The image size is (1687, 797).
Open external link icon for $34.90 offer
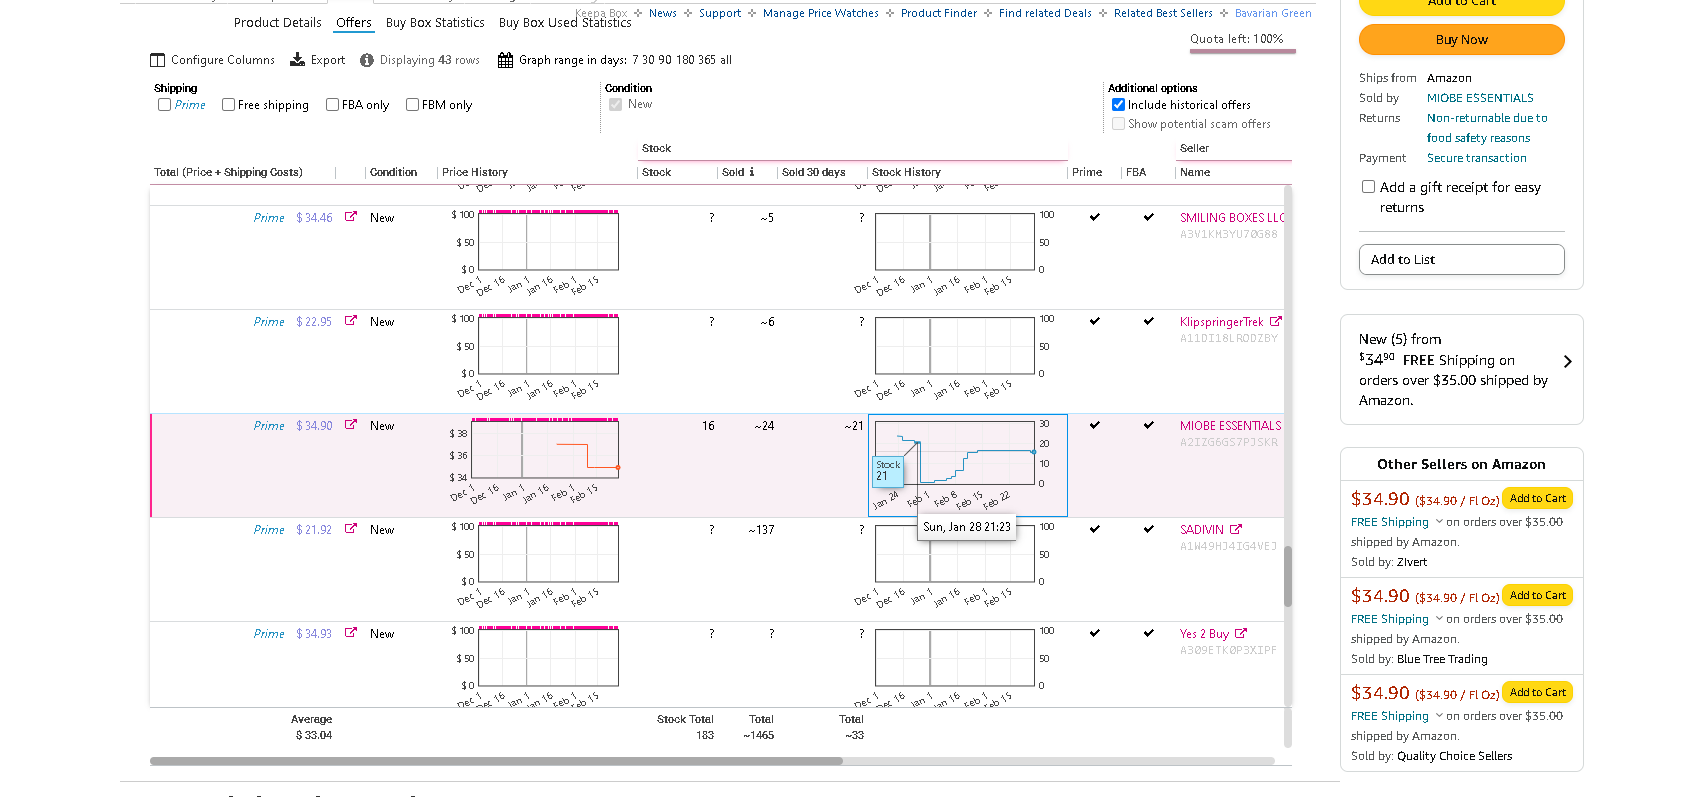(351, 425)
